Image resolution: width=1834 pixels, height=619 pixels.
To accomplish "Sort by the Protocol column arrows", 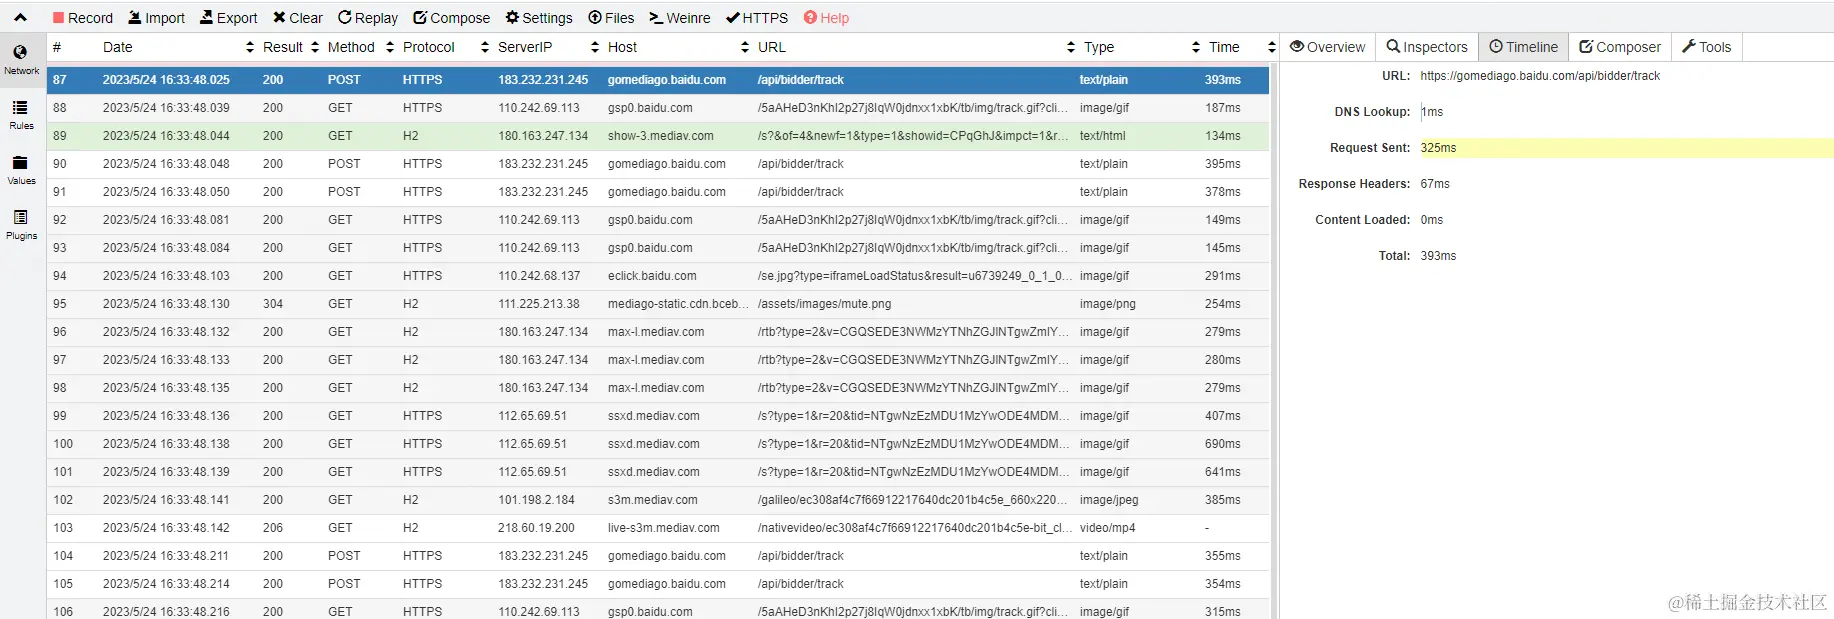I will click(x=485, y=47).
